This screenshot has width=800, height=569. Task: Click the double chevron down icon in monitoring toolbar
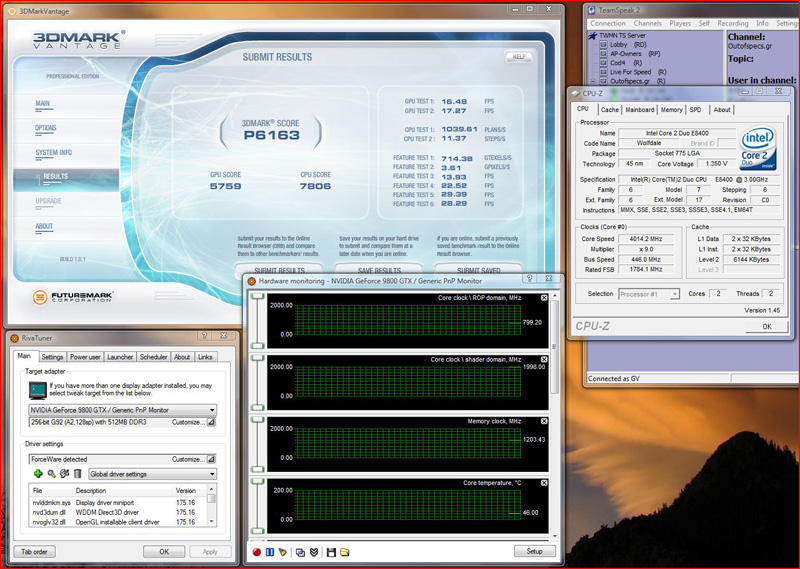tap(314, 552)
